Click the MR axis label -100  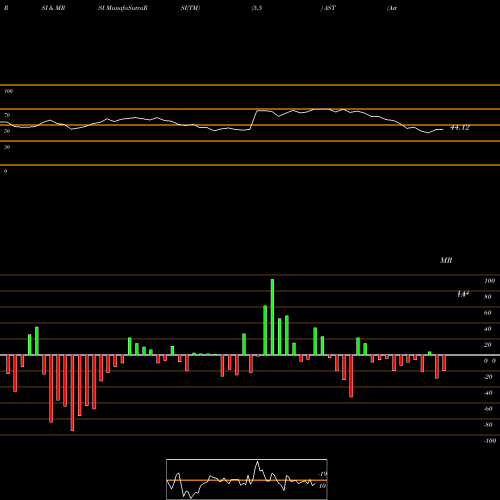coord(490,441)
